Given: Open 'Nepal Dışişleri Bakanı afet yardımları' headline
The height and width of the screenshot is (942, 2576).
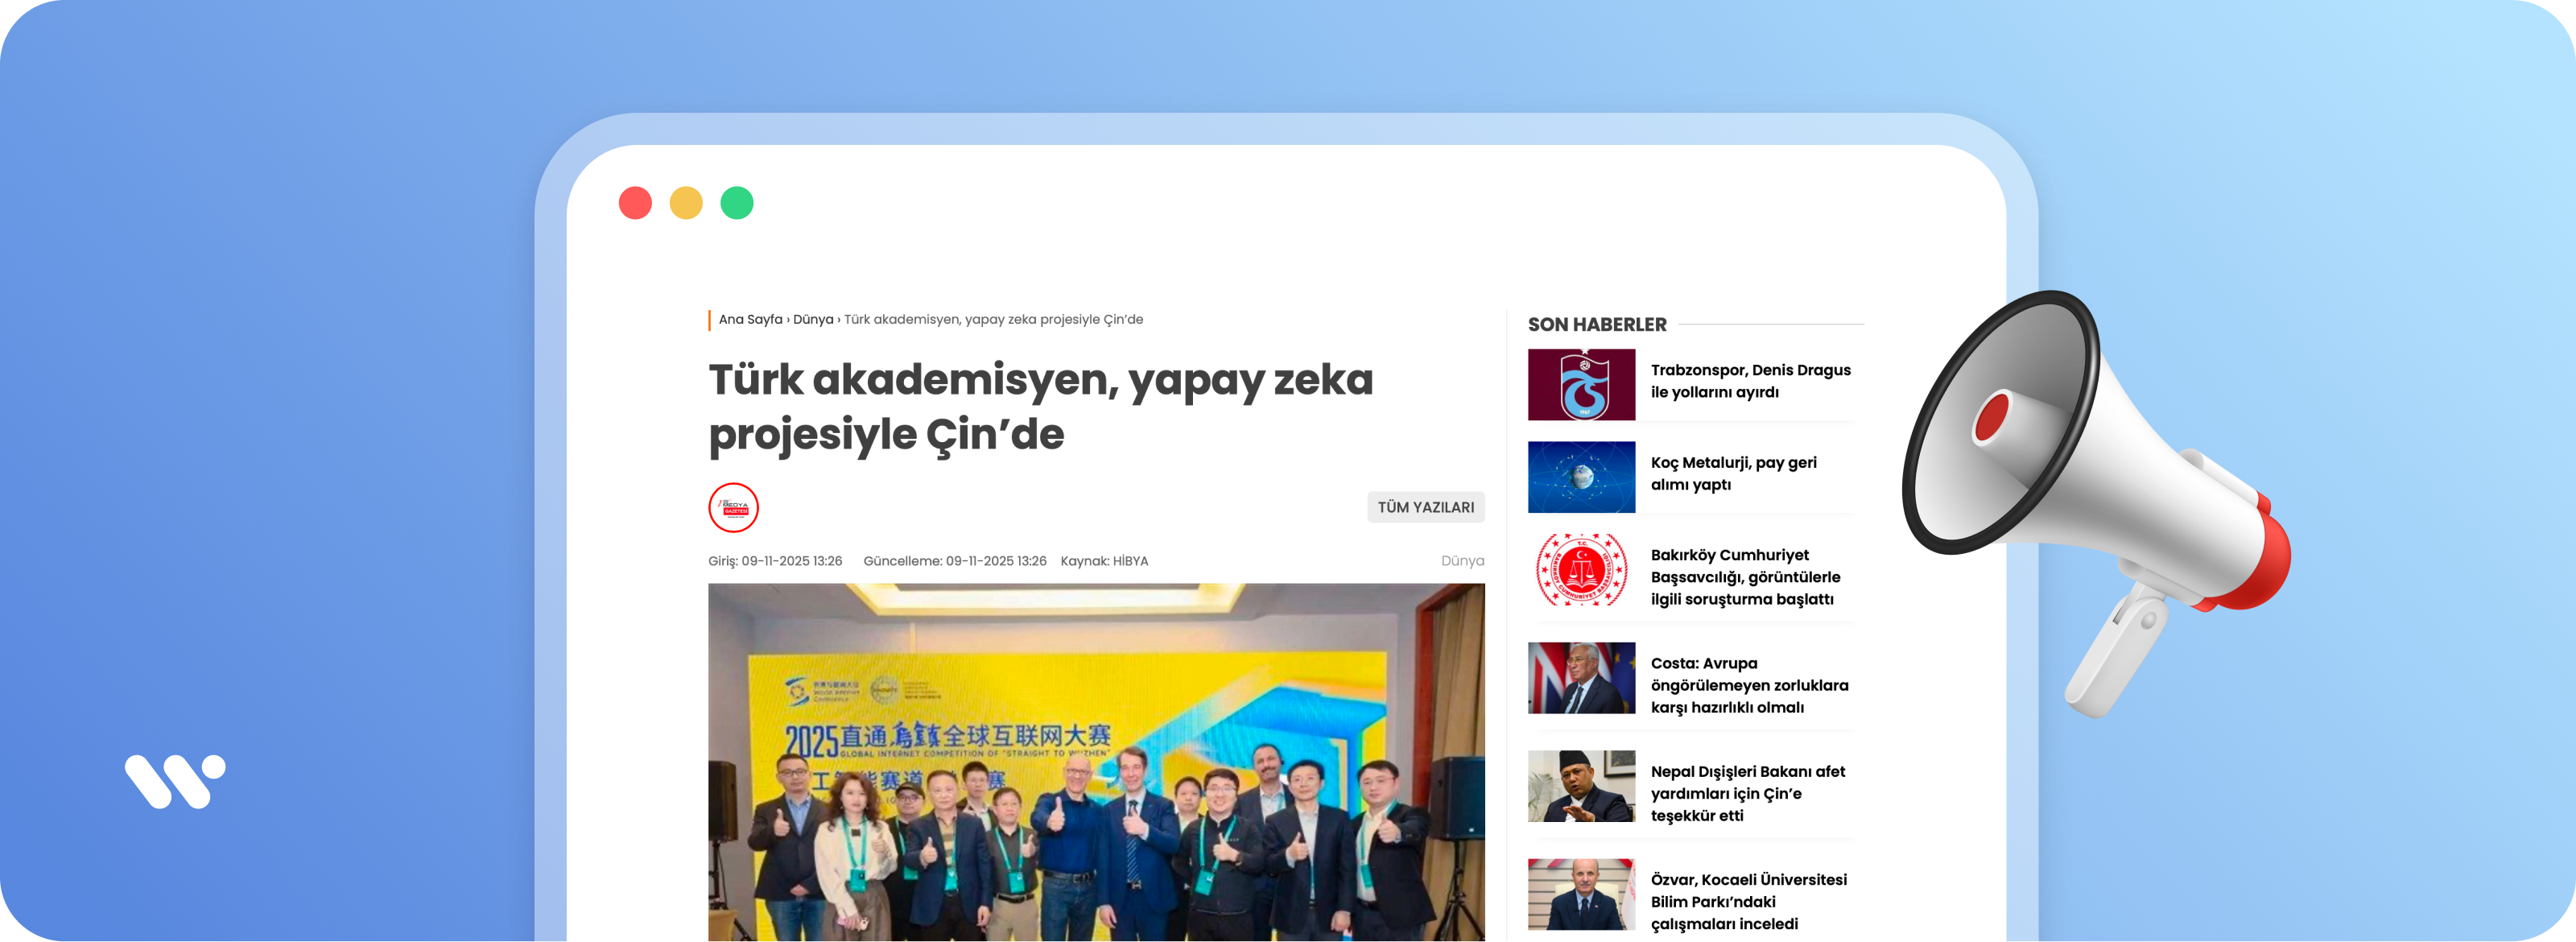Looking at the screenshot, I should 1747,793.
